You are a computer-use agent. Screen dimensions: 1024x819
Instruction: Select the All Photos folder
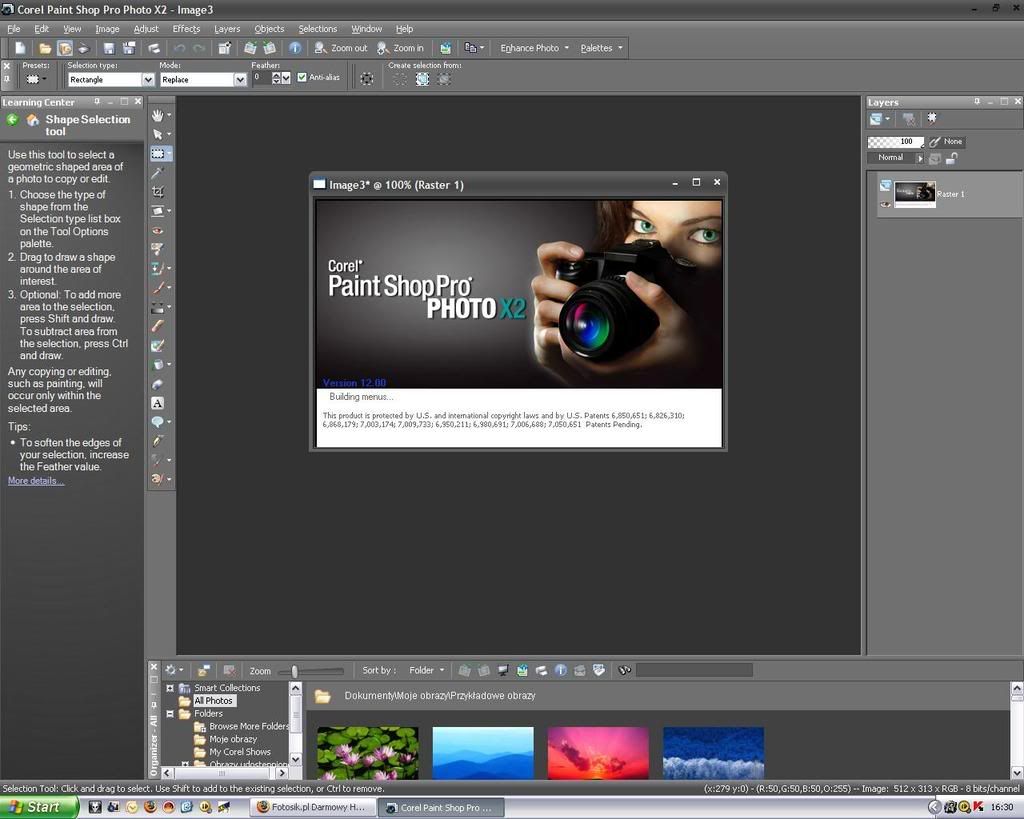[x=213, y=701]
